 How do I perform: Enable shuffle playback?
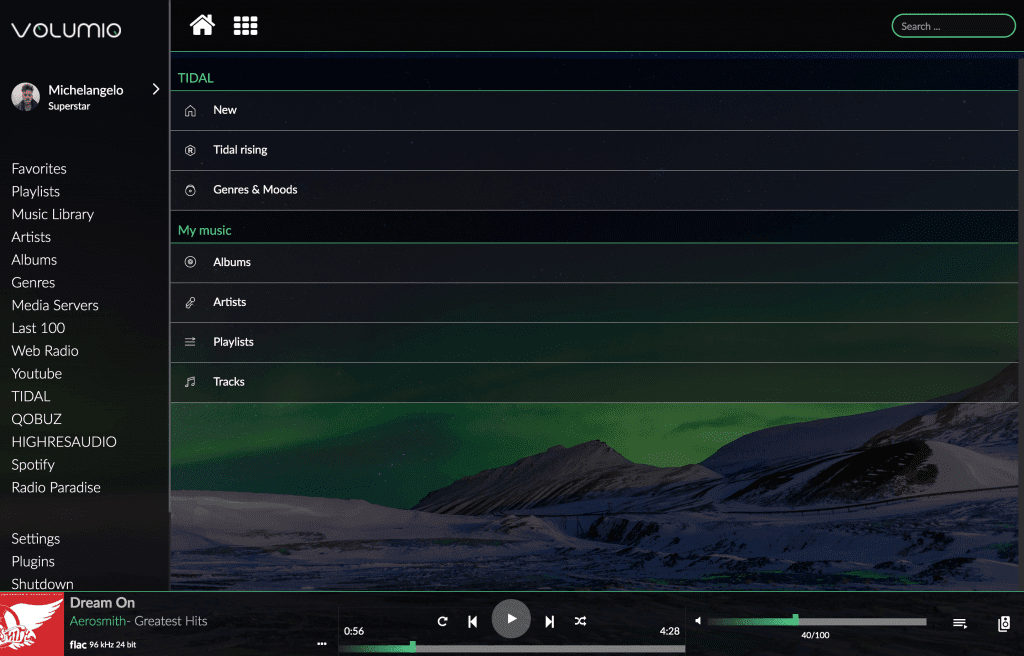[x=580, y=620]
